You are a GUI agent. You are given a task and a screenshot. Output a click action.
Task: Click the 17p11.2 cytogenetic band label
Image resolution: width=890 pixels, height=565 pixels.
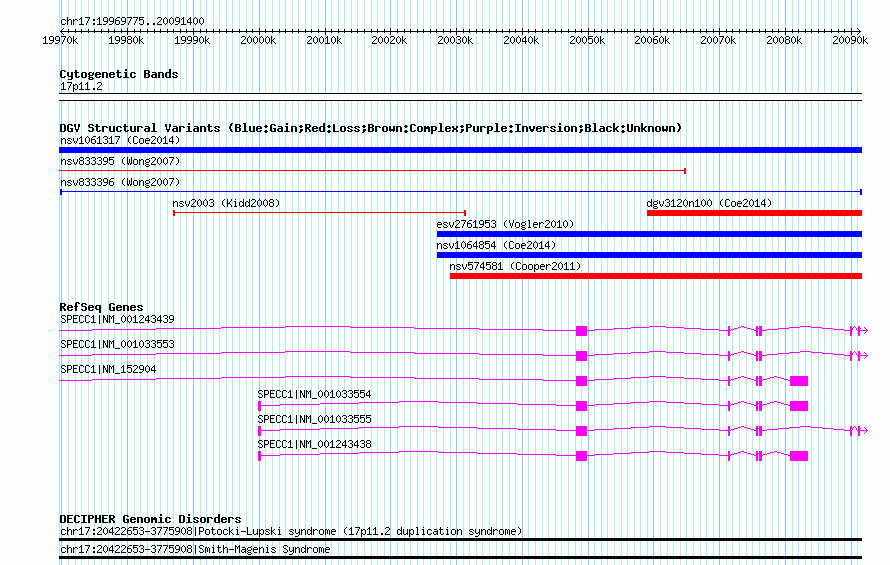(x=81, y=86)
